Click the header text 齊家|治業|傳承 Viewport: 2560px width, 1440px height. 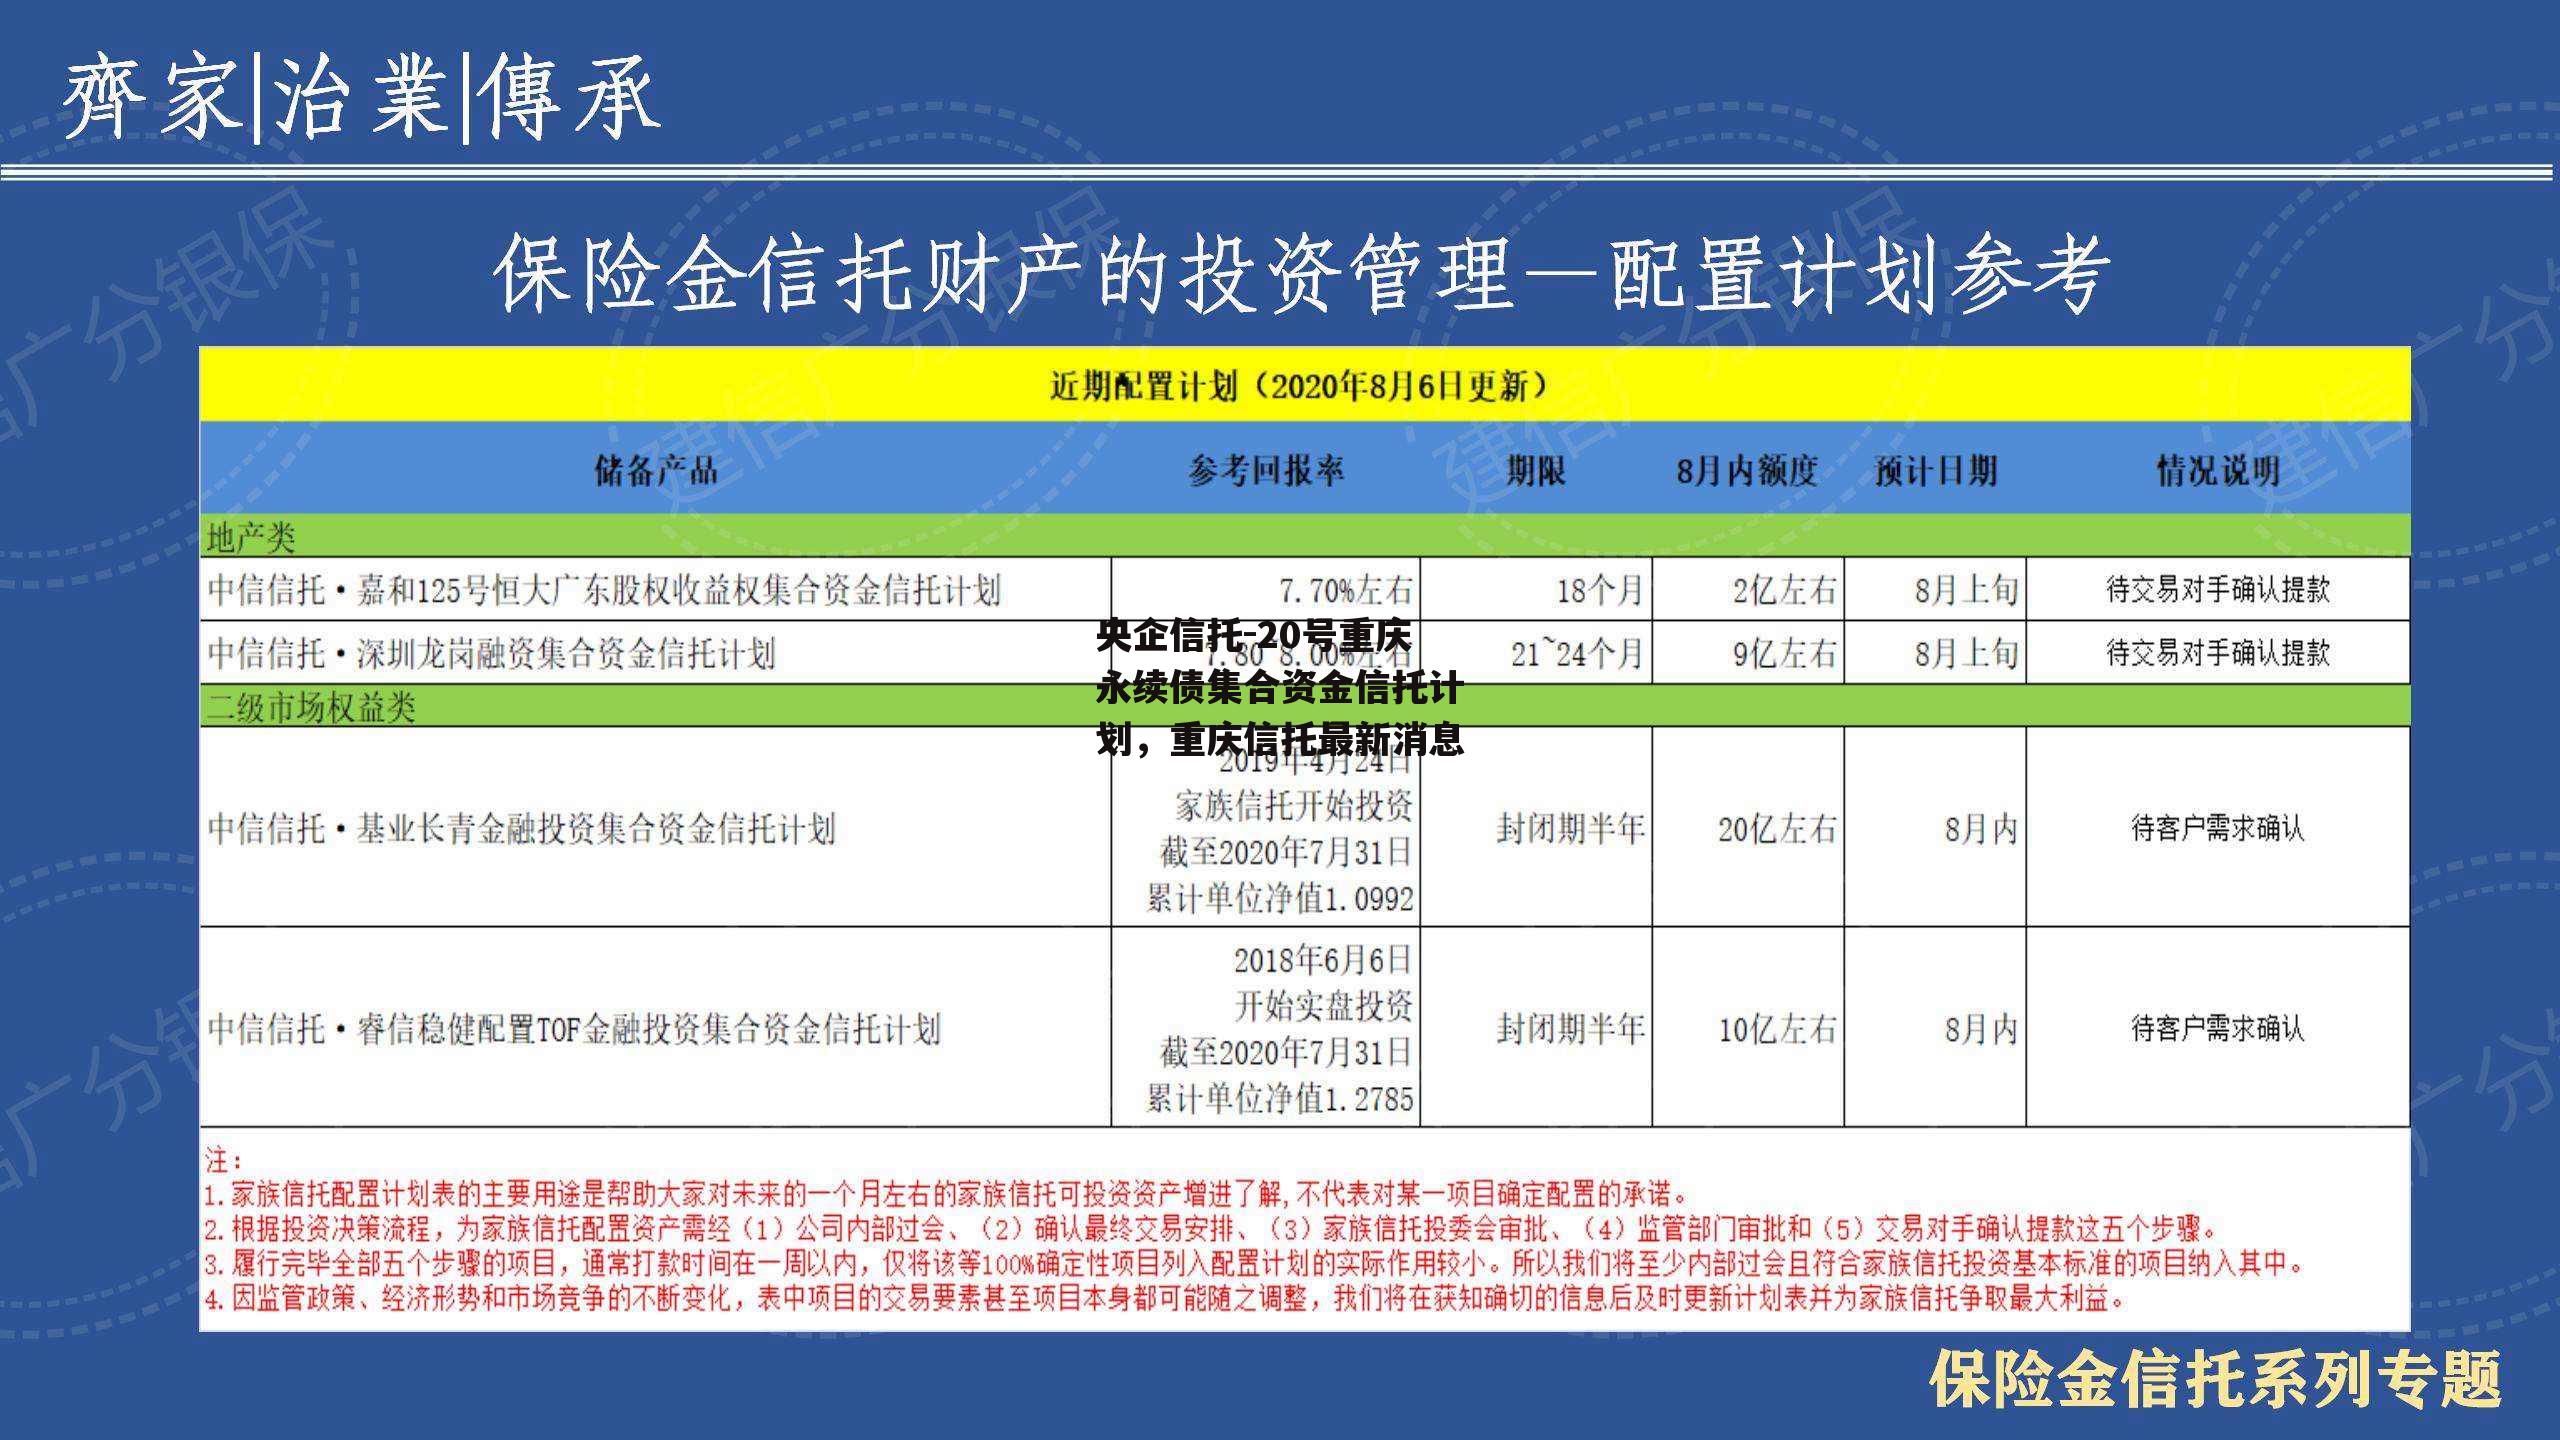pos(361,97)
